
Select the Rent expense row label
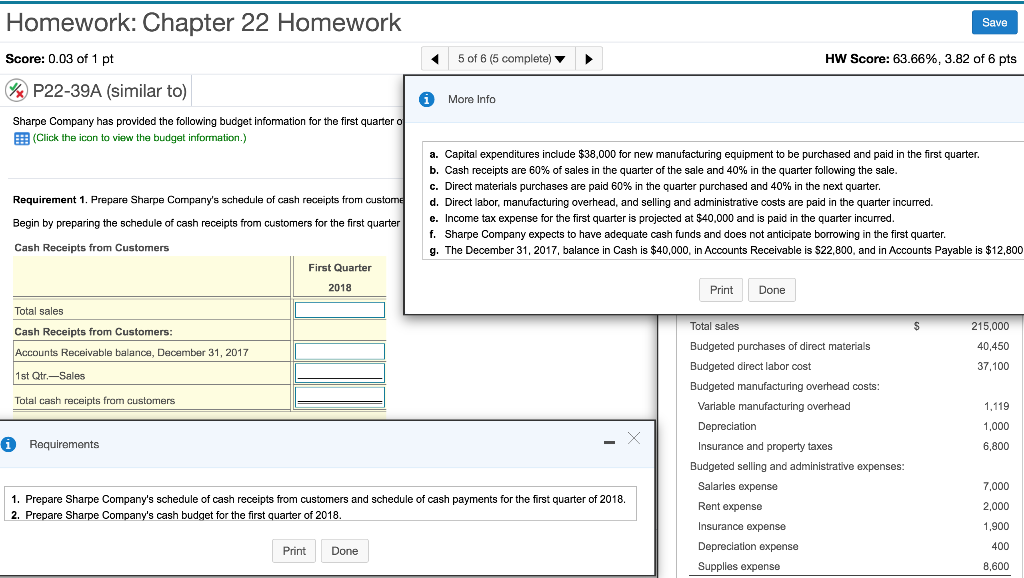(729, 507)
